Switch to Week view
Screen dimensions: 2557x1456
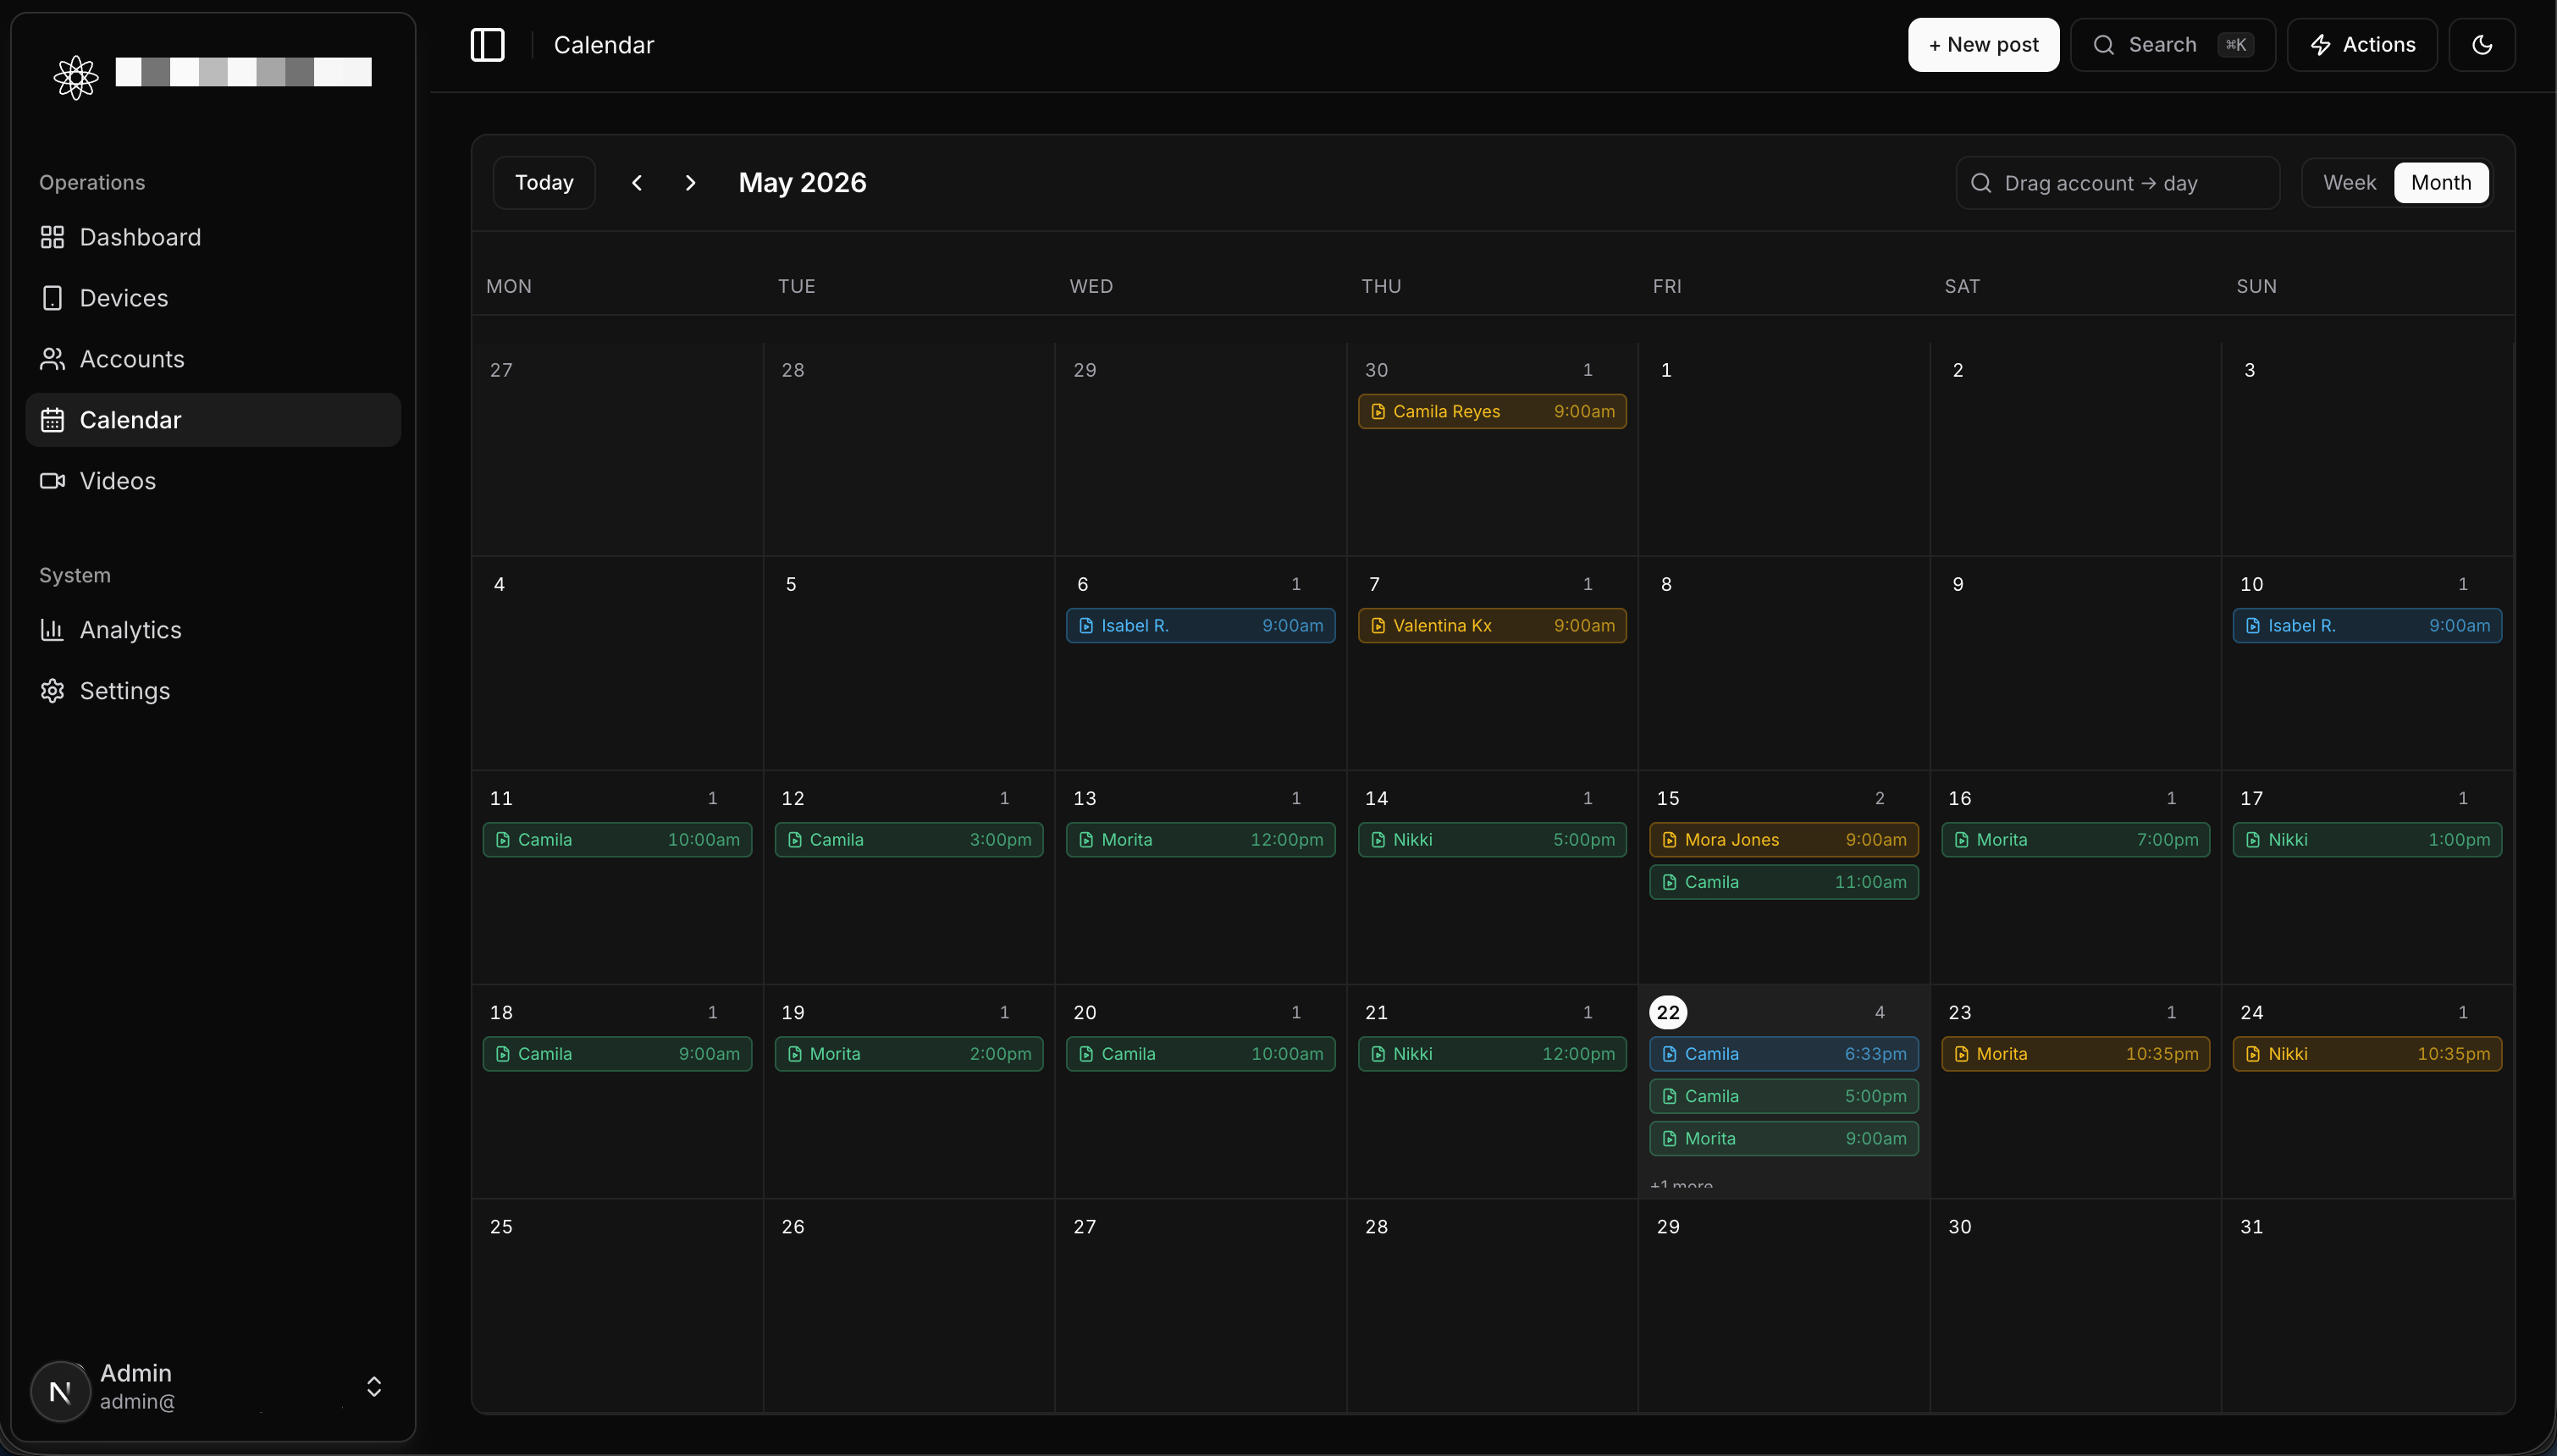pos(2349,183)
